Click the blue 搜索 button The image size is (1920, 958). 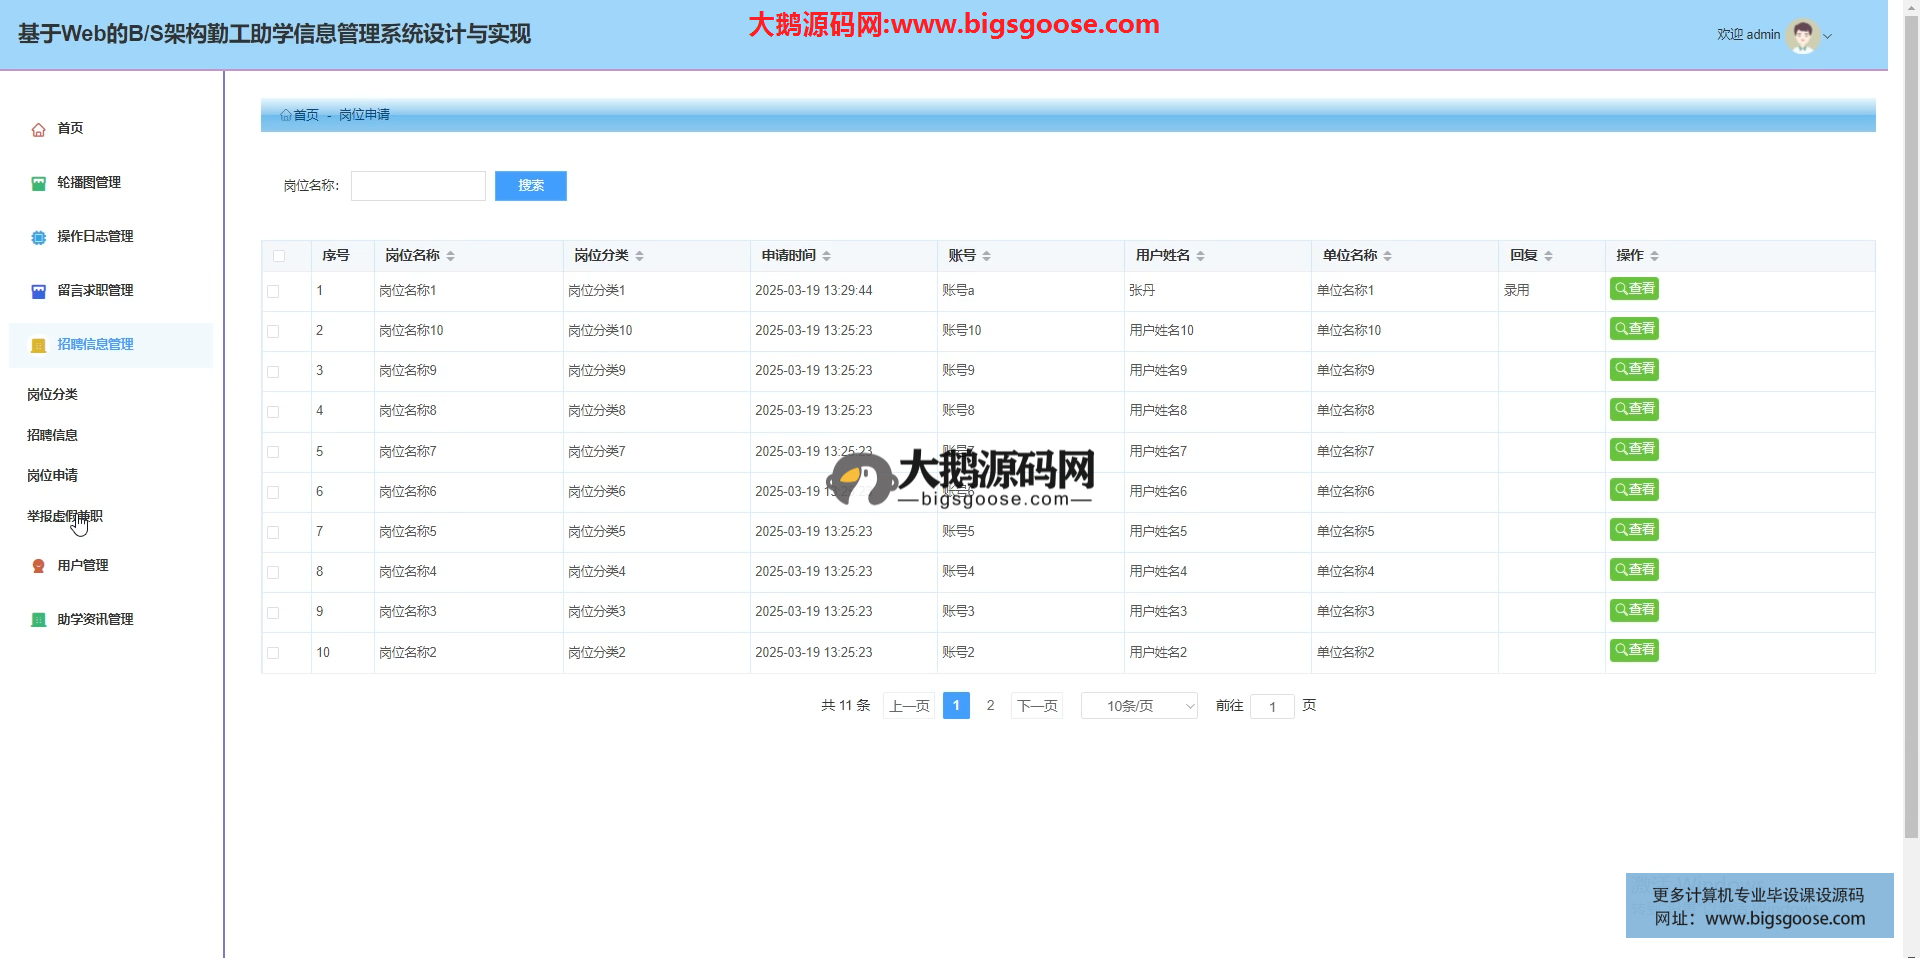530,186
